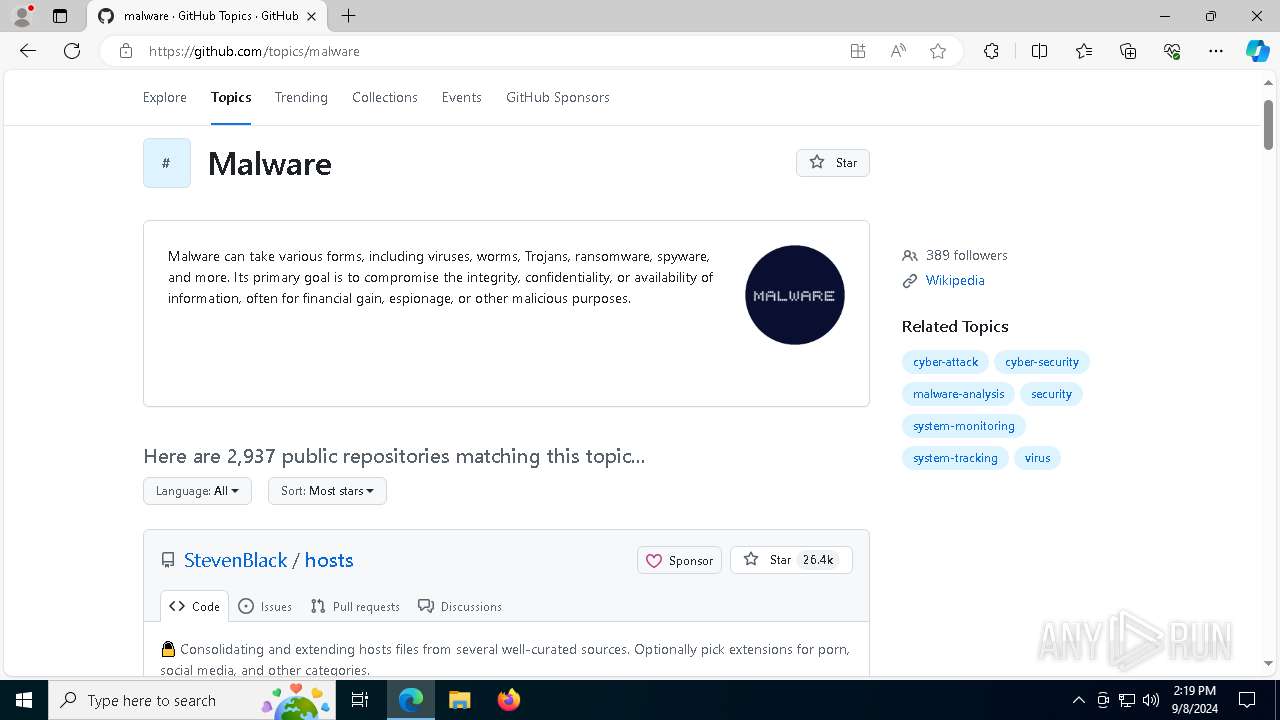Open the Collections panel icon

(x=1128, y=51)
